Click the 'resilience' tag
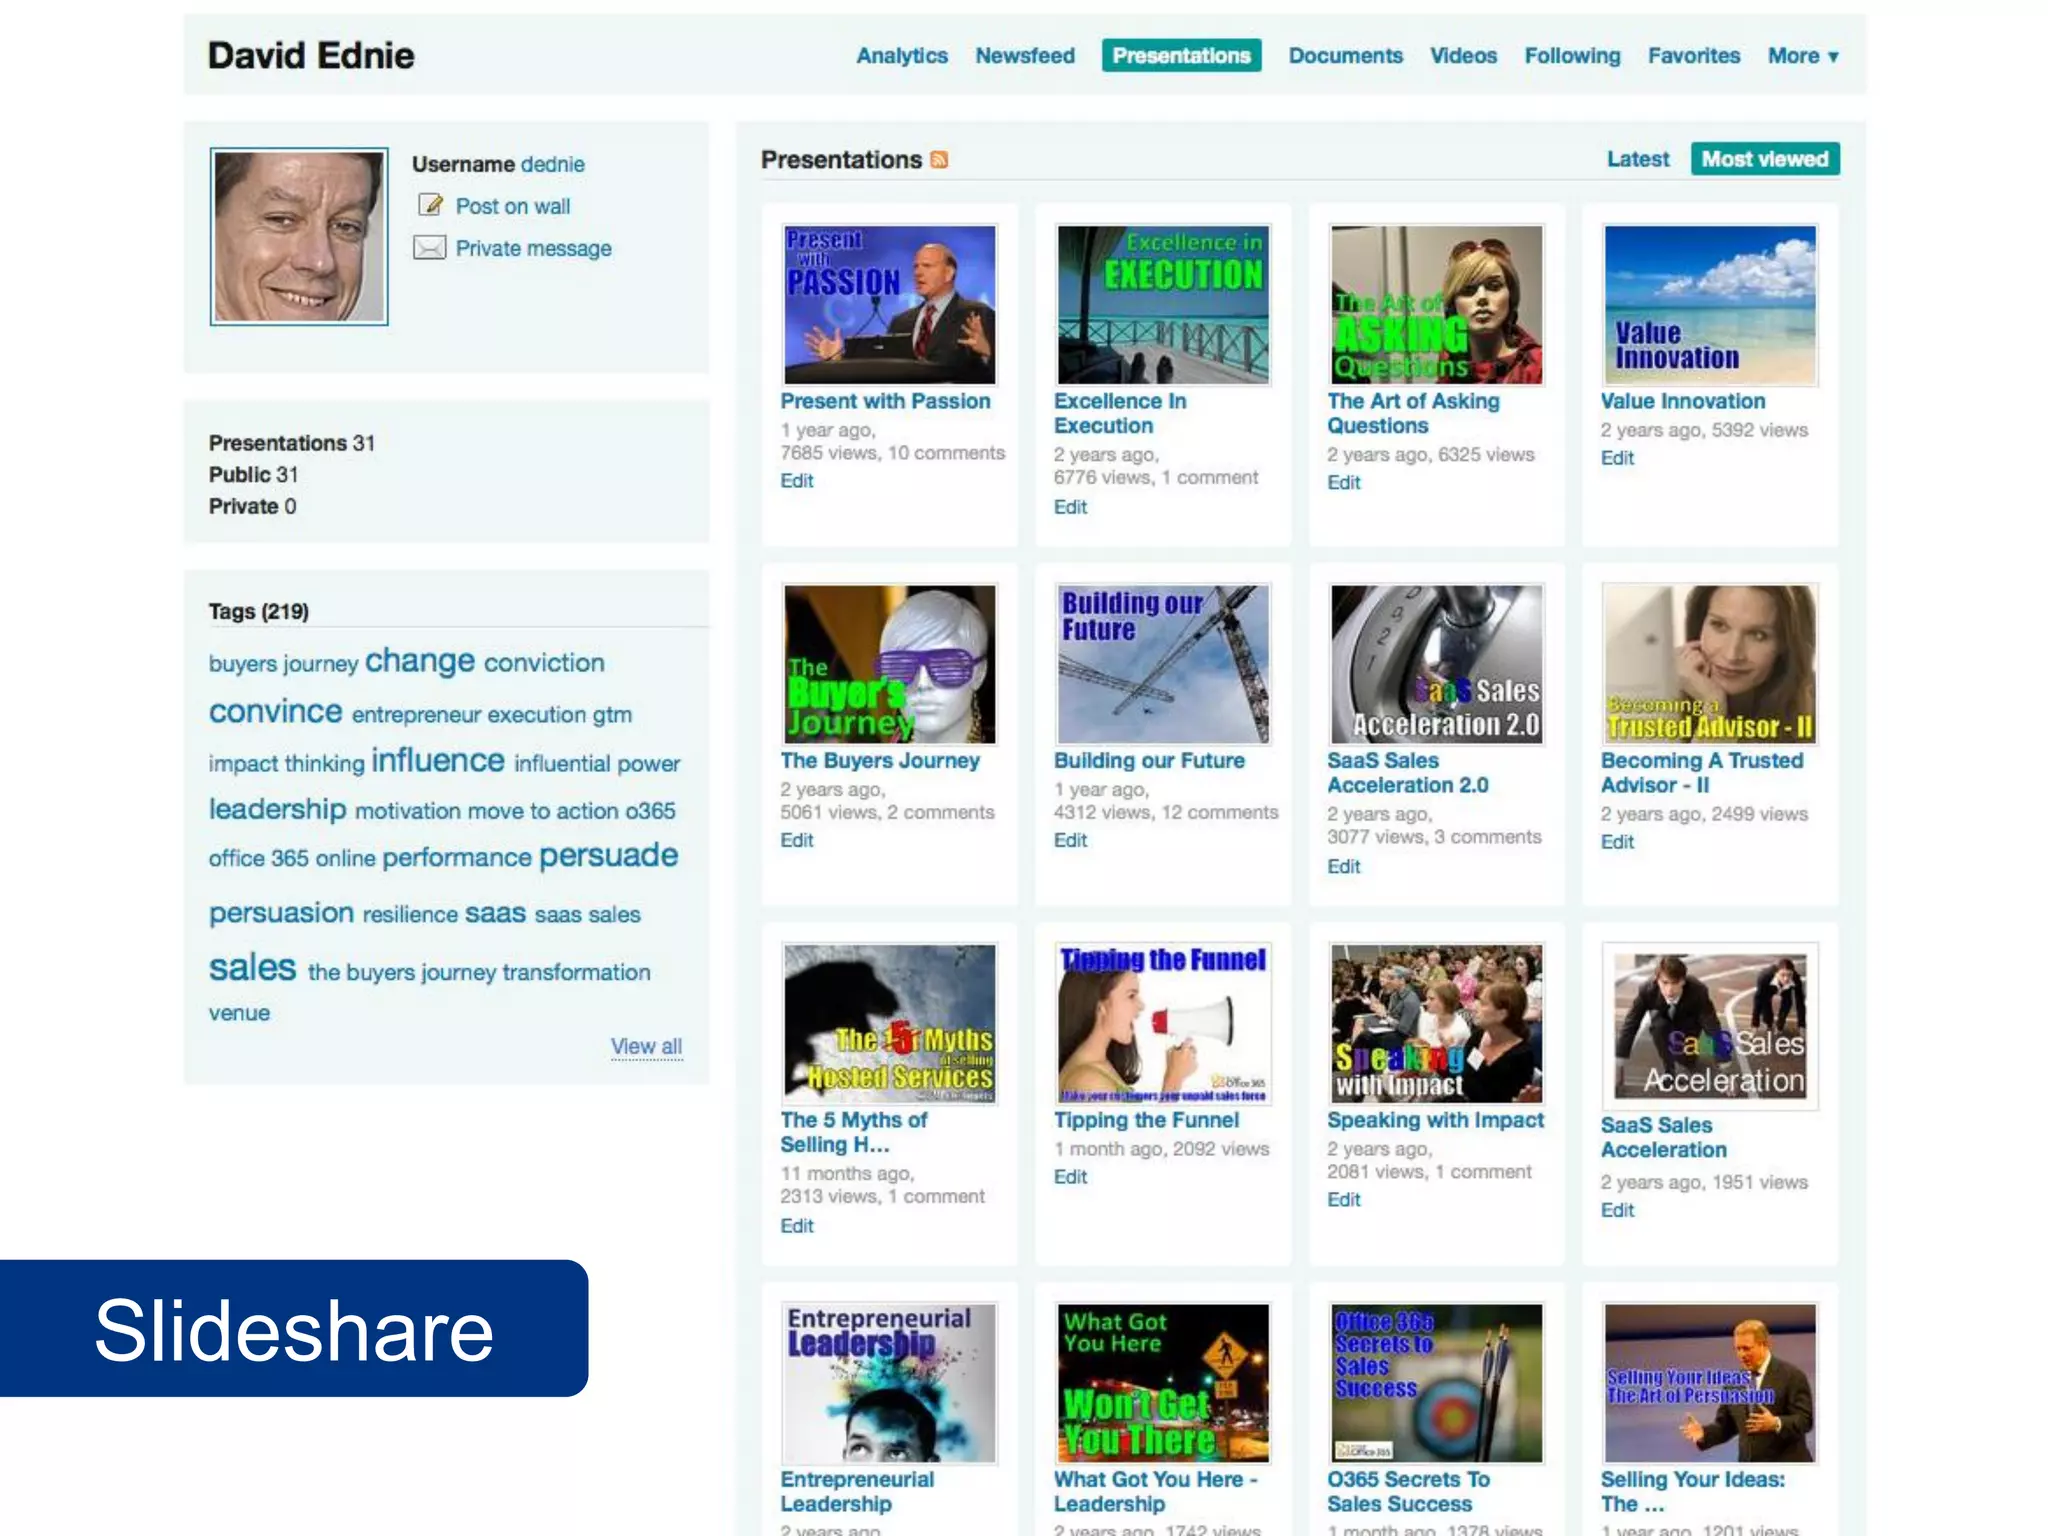Viewport: 2048px width, 1536px height. (x=410, y=914)
